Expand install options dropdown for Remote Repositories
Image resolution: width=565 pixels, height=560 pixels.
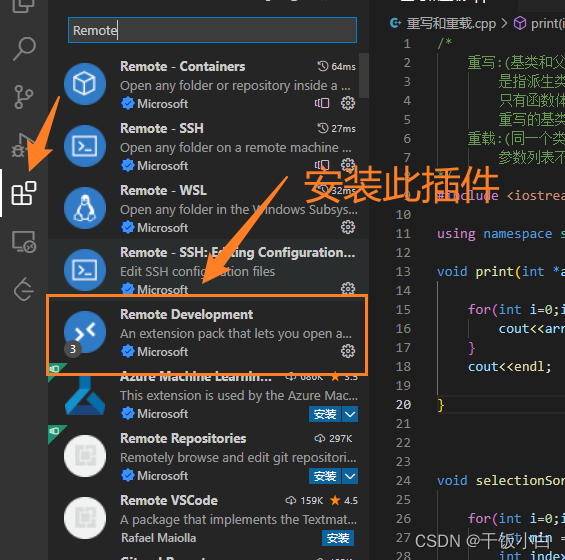350,476
